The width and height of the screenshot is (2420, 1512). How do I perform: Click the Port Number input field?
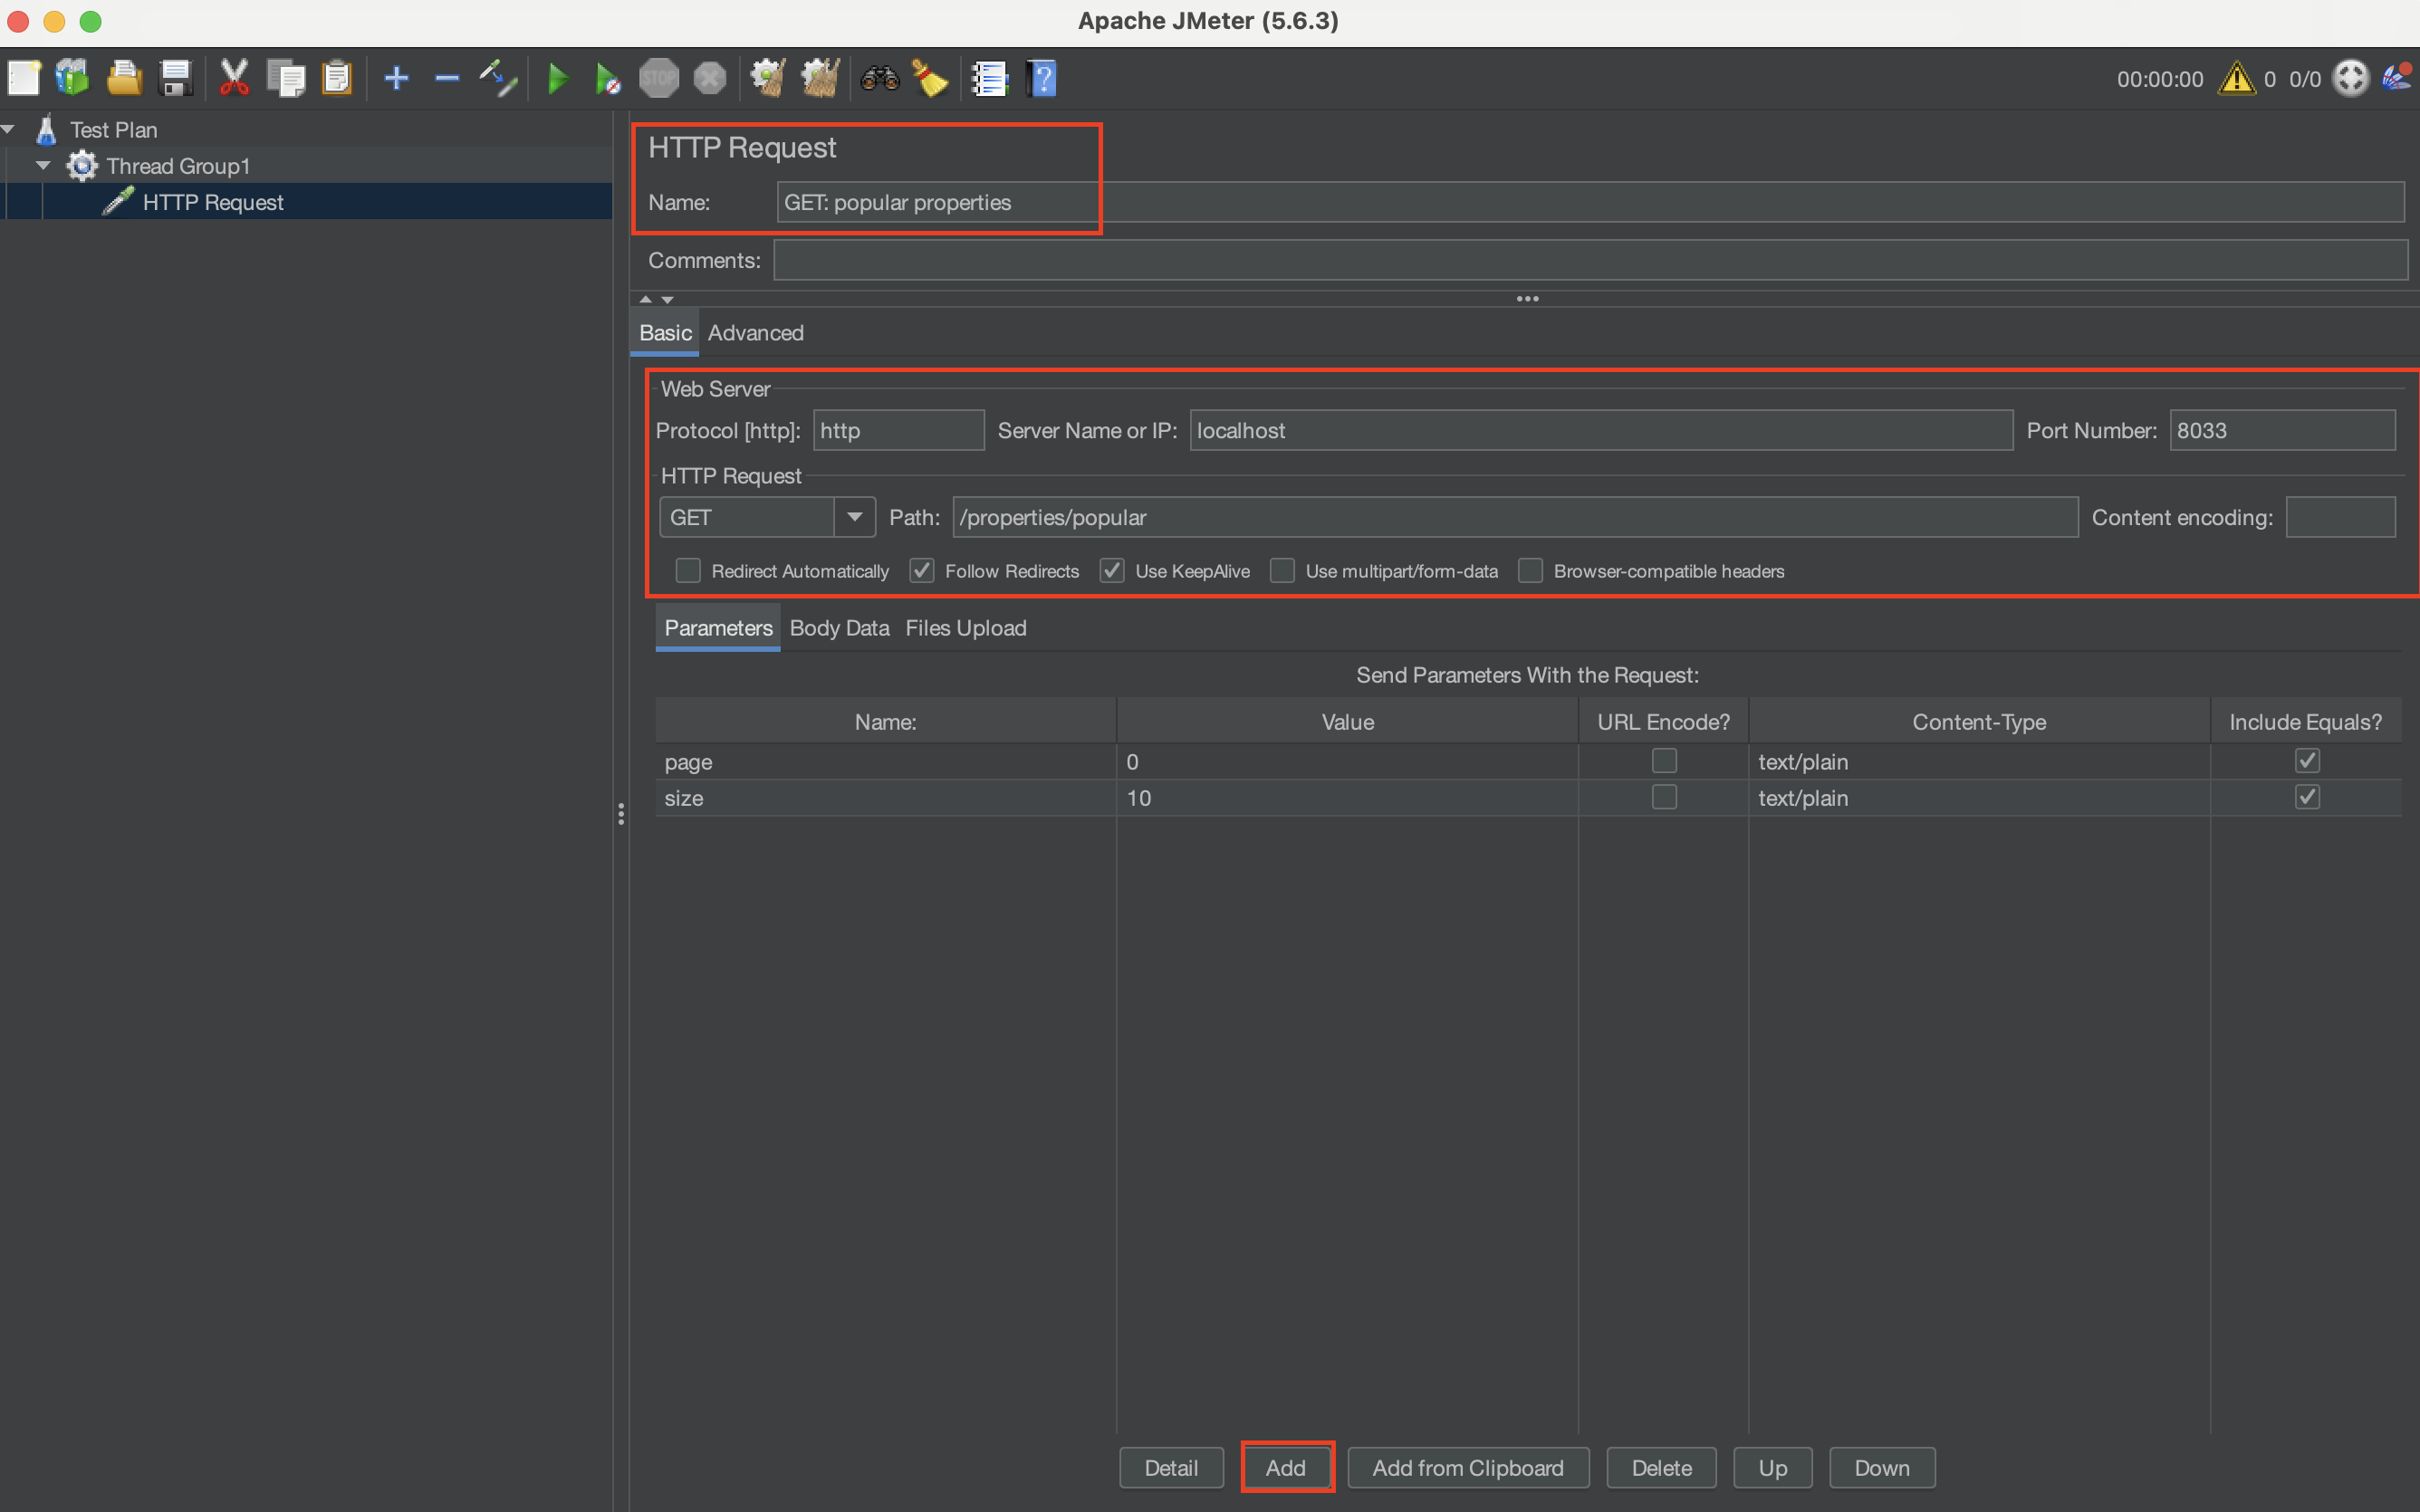click(2281, 431)
